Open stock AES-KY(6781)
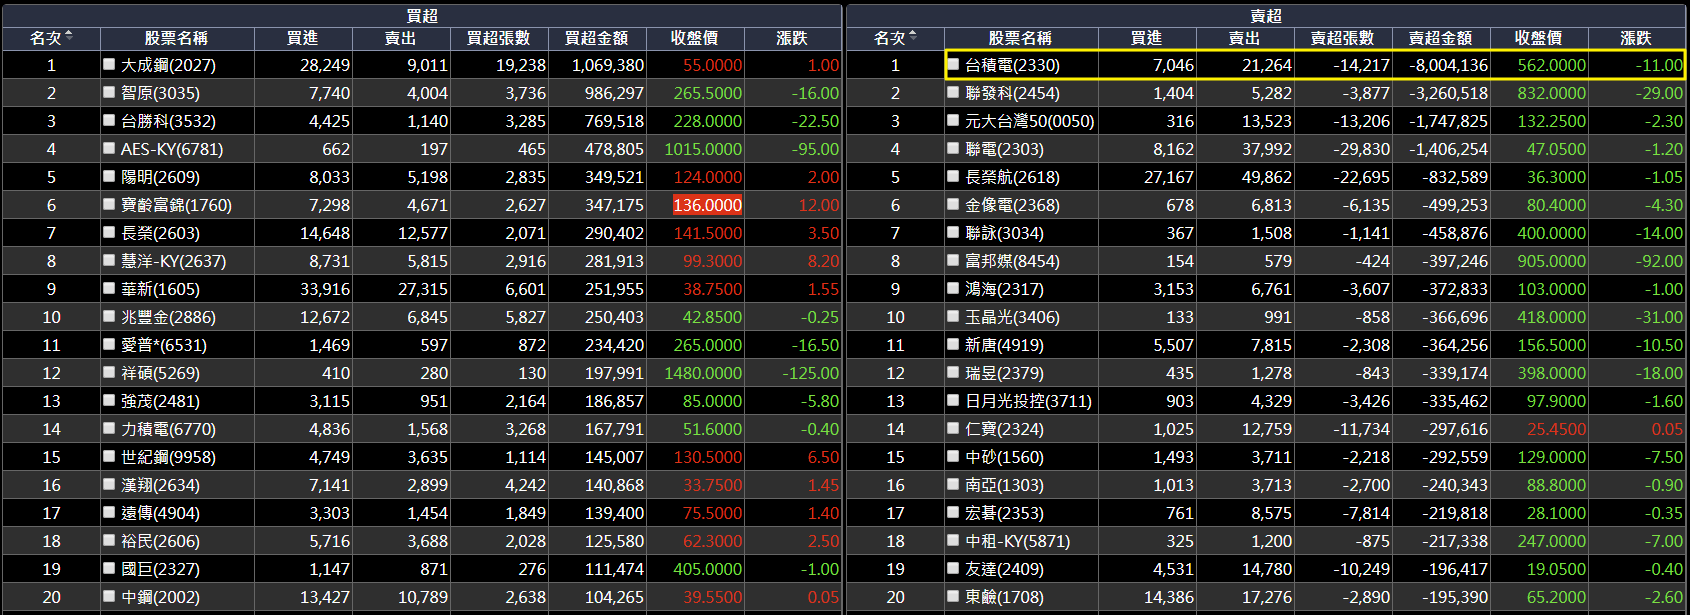The image size is (1690, 615). pos(172,149)
